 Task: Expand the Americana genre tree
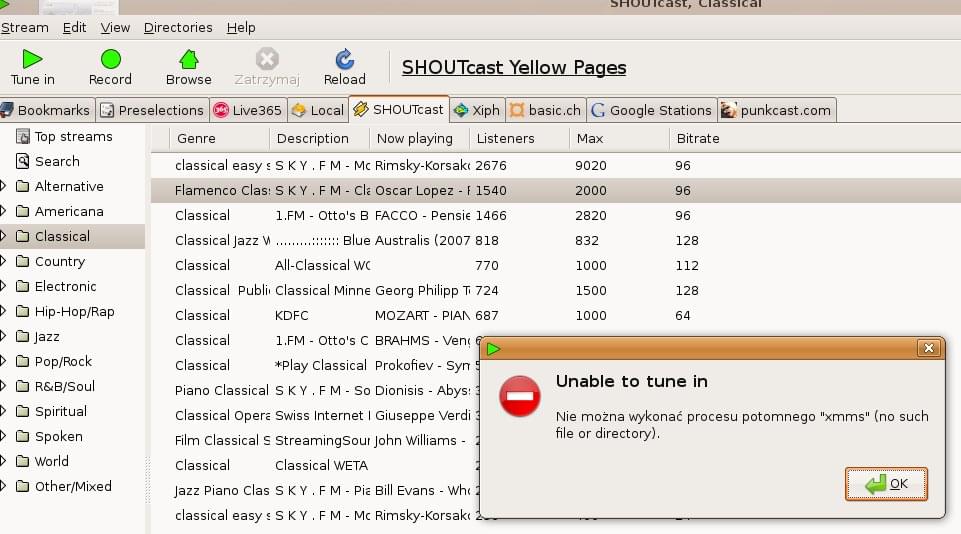coord(3,211)
